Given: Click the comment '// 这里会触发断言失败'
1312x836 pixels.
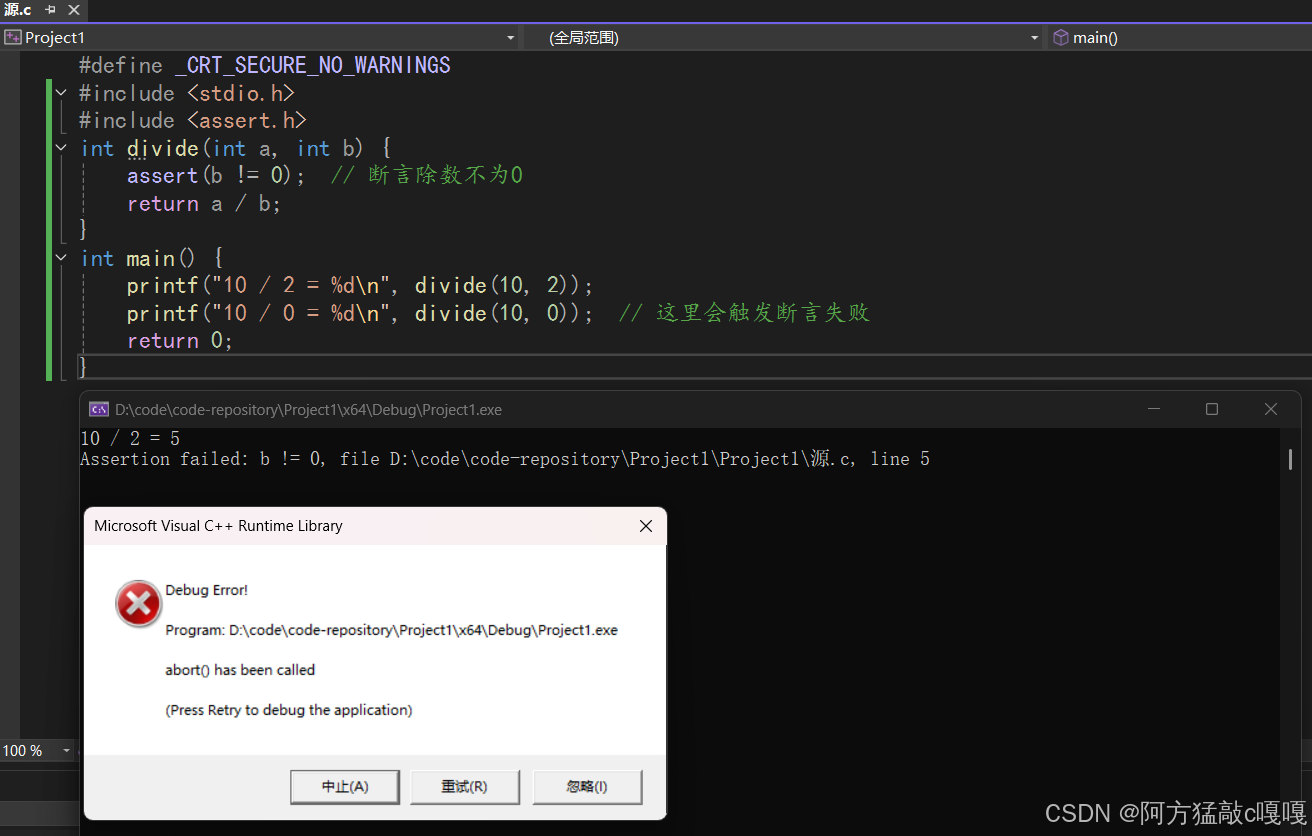Looking at the screenshot, I should (744, 313).
